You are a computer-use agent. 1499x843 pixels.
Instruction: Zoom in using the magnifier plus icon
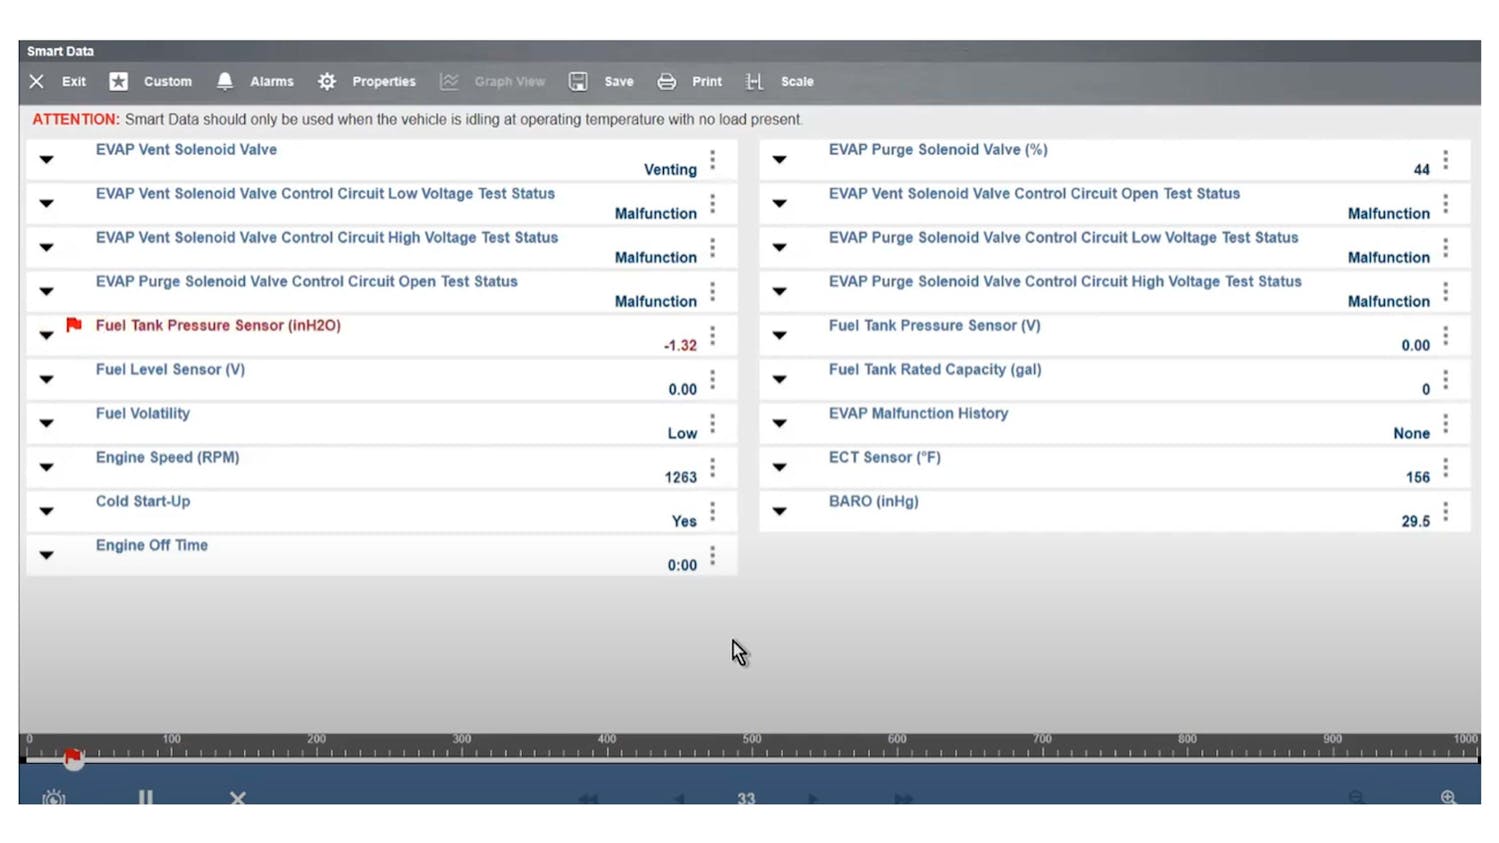pos(1446,797)
